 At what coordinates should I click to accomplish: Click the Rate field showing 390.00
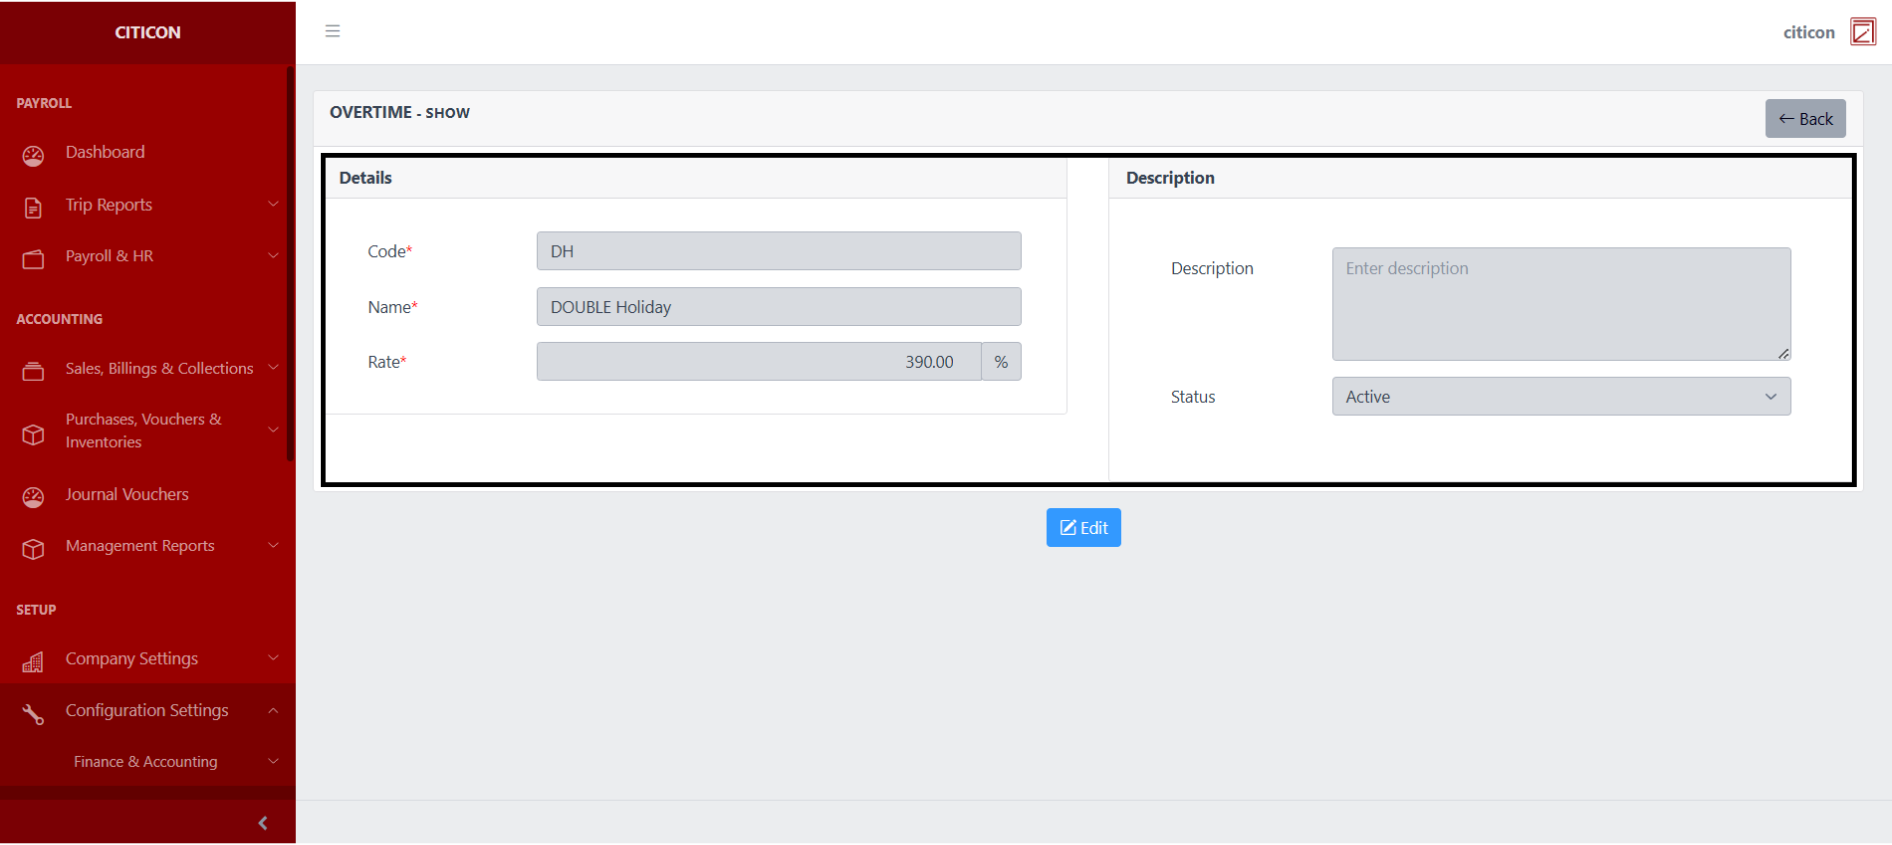click(758, 362)
